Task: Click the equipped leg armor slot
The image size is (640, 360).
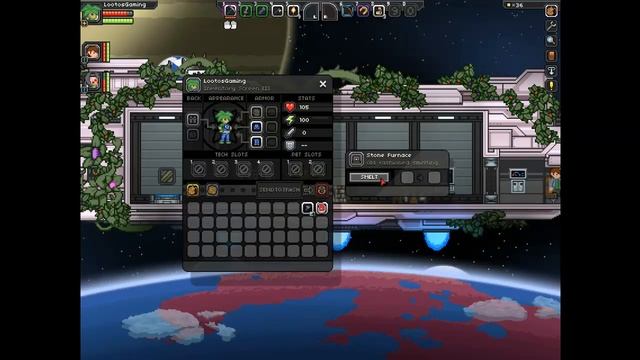Action: [x=256, y=142]
